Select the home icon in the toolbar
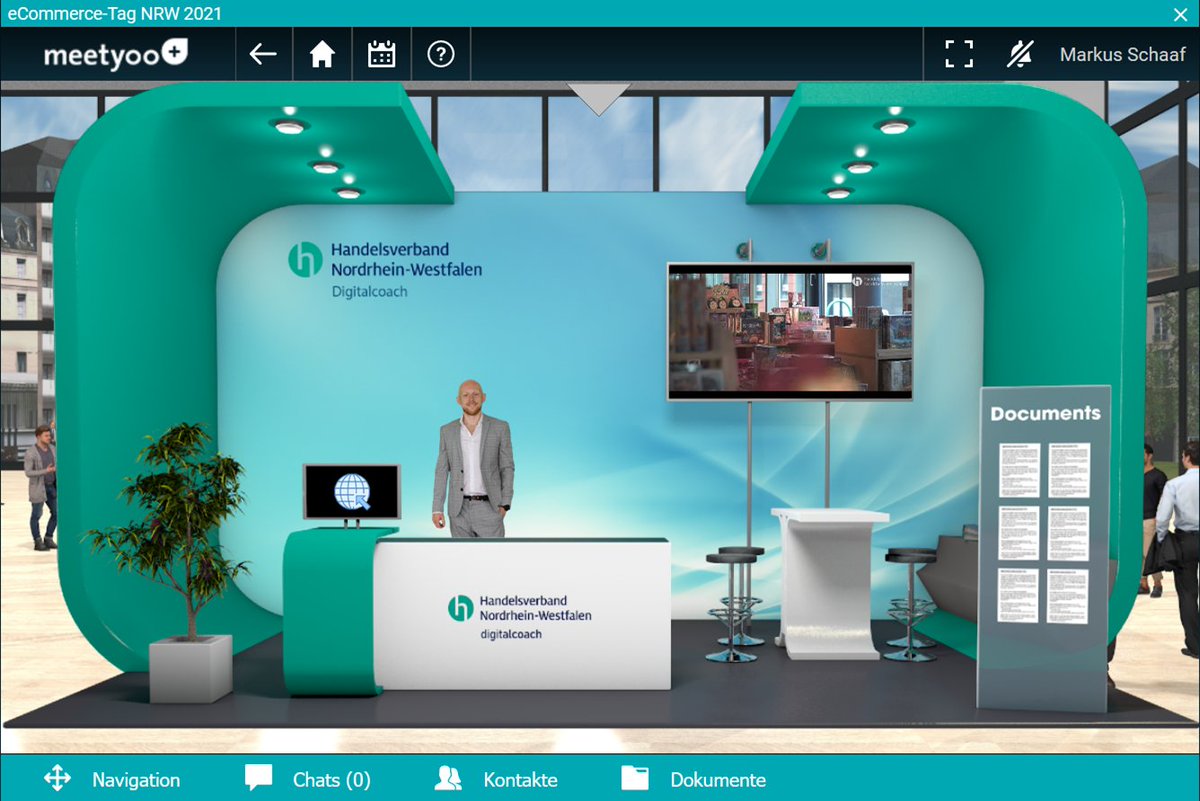The image size is (1200, 801). pyautogui.click(x=322, y=54)
